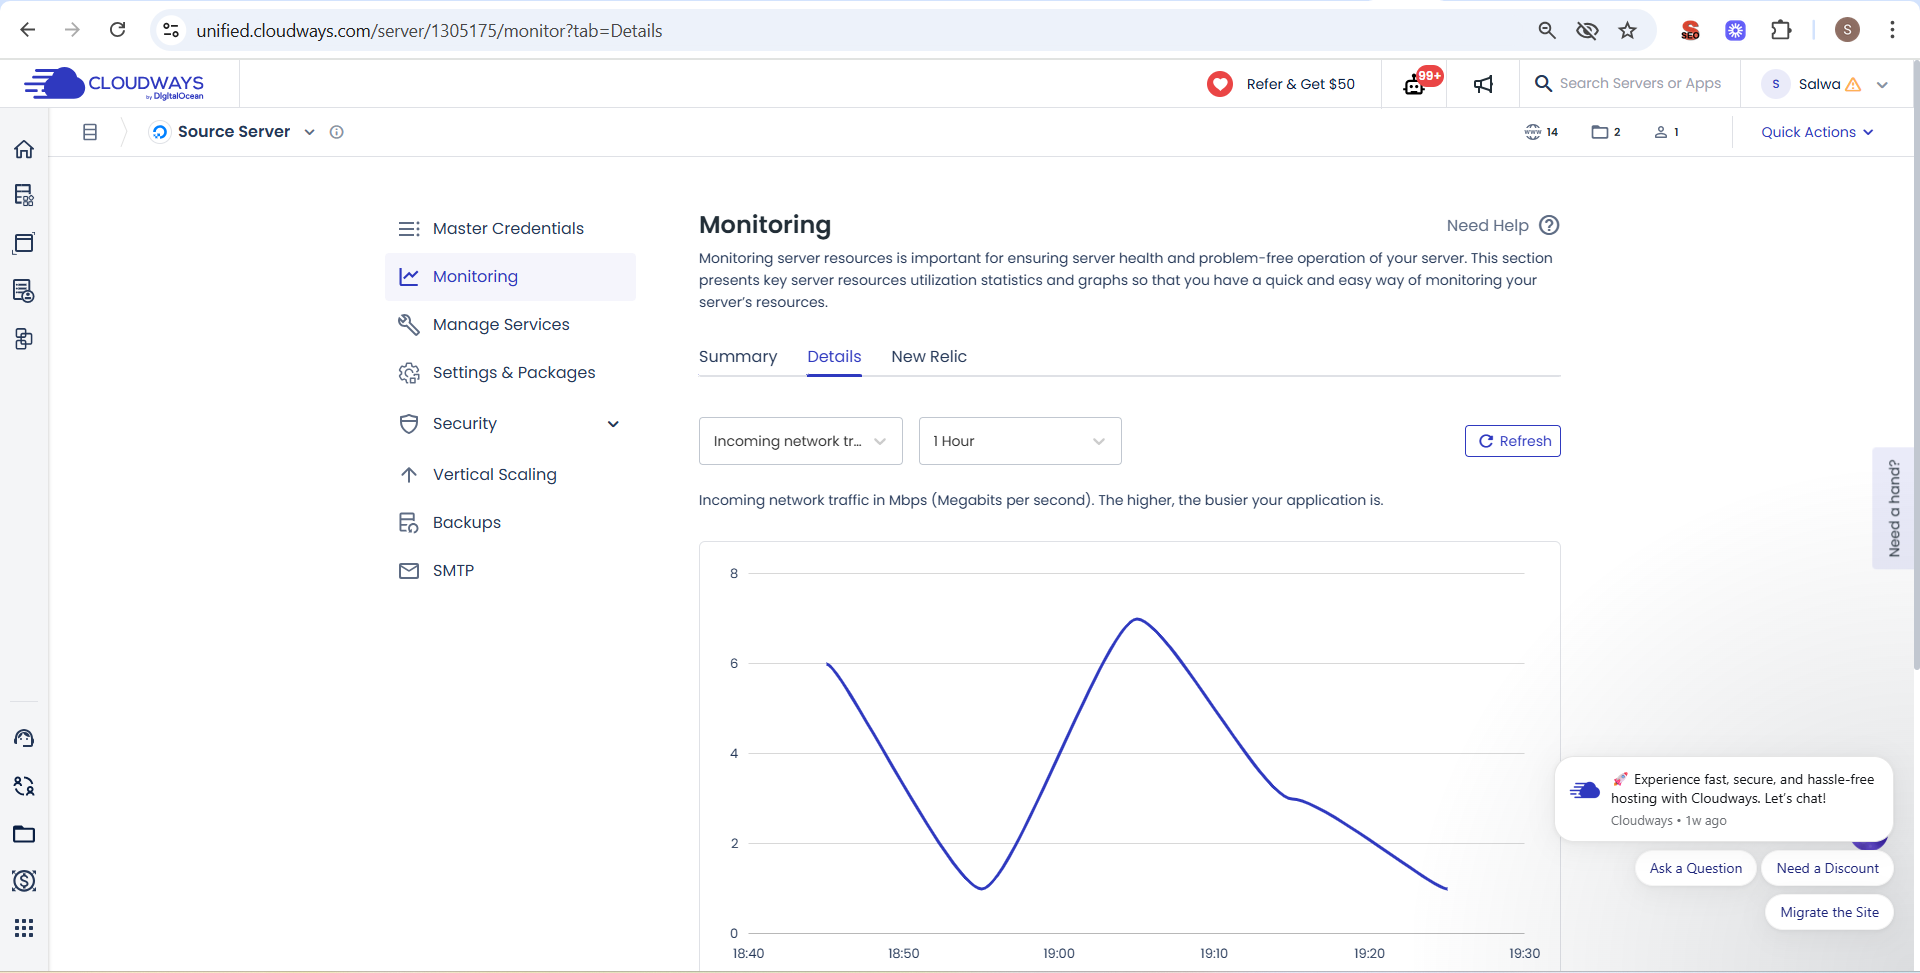Open Manage Services in the side menu

pyautogui.click(x=500, y=325)
